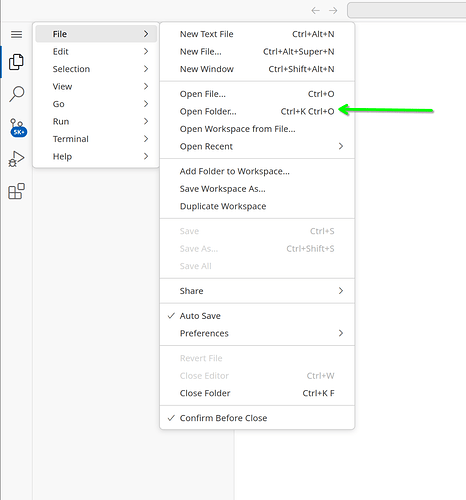Expand the Share submenu
Screen dimensions: 466x500
click(257, 291)
